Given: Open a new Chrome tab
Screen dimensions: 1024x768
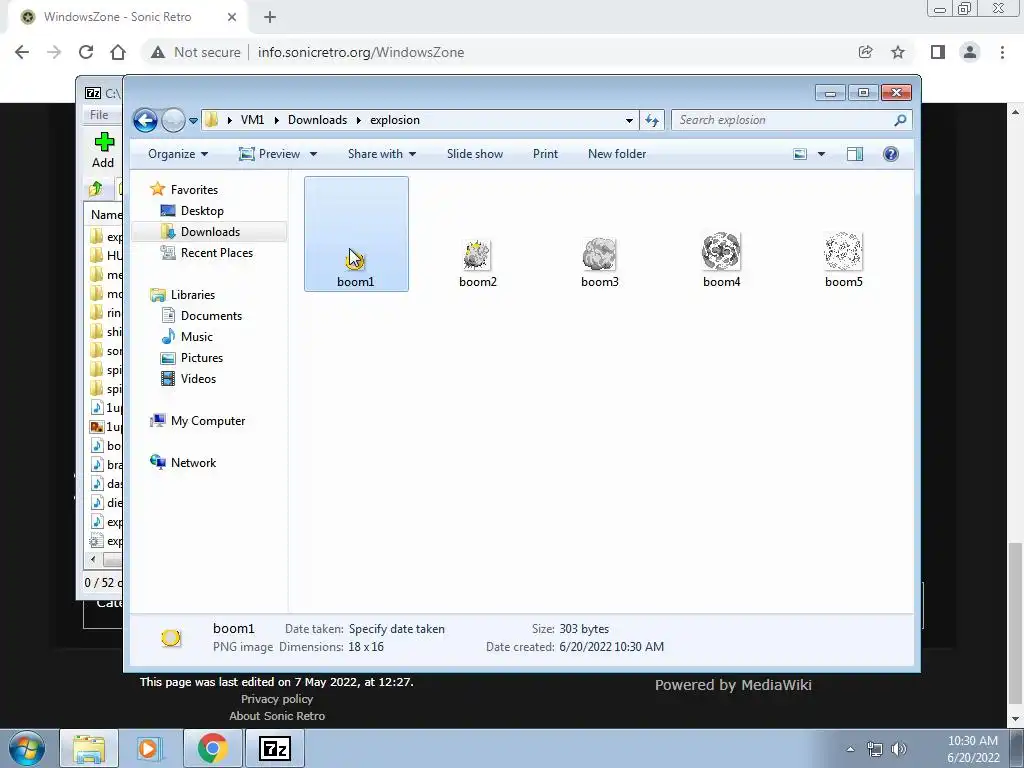Looking at the screenshot, I should [270, 17].
